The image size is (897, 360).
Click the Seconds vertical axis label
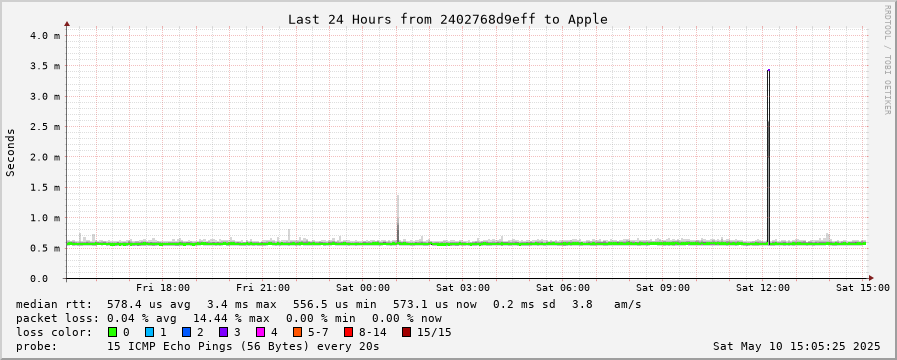click(10, 152)
